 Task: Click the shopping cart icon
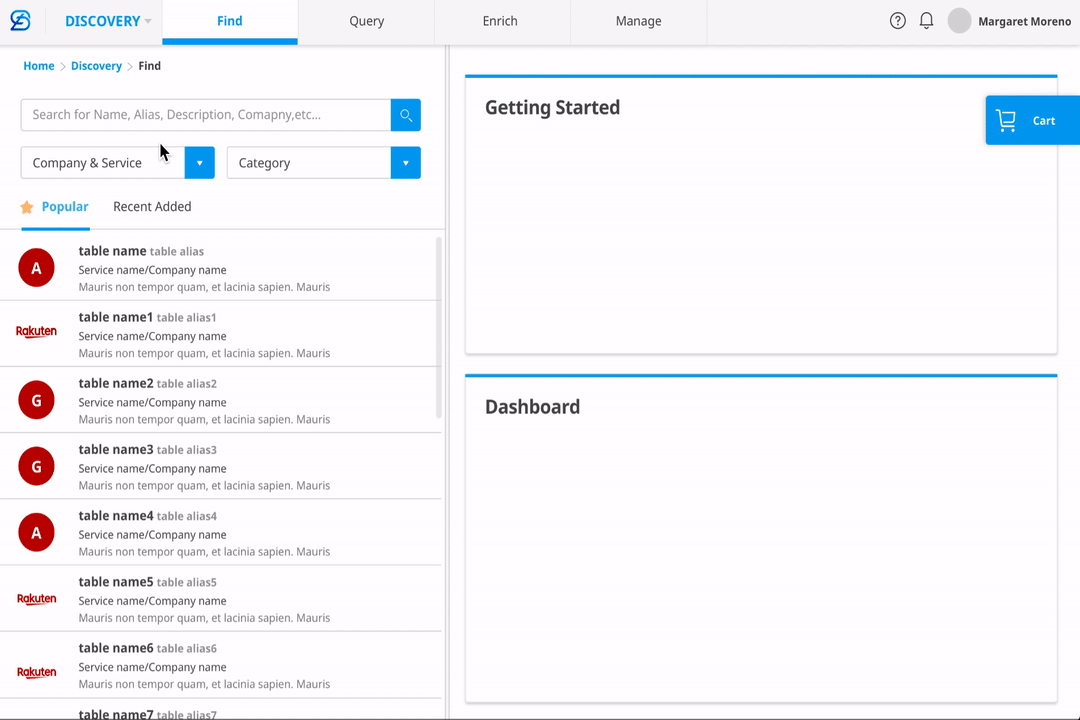point(1006,121)
